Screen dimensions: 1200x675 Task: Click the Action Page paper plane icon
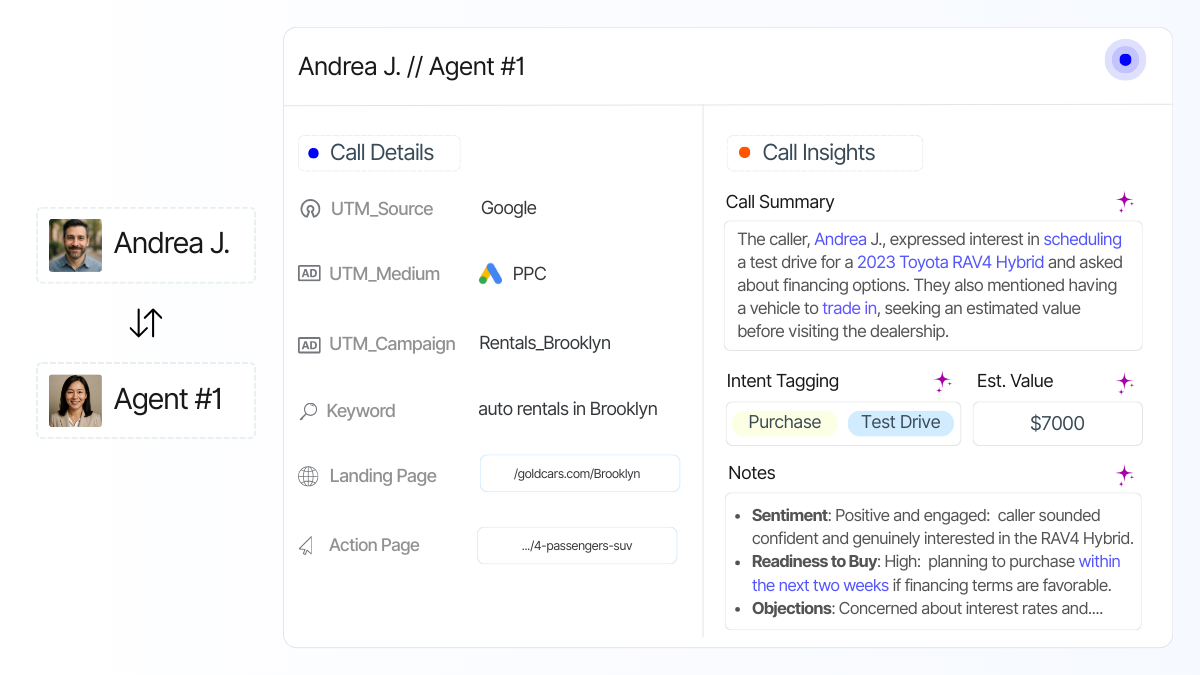coord(306,545)
